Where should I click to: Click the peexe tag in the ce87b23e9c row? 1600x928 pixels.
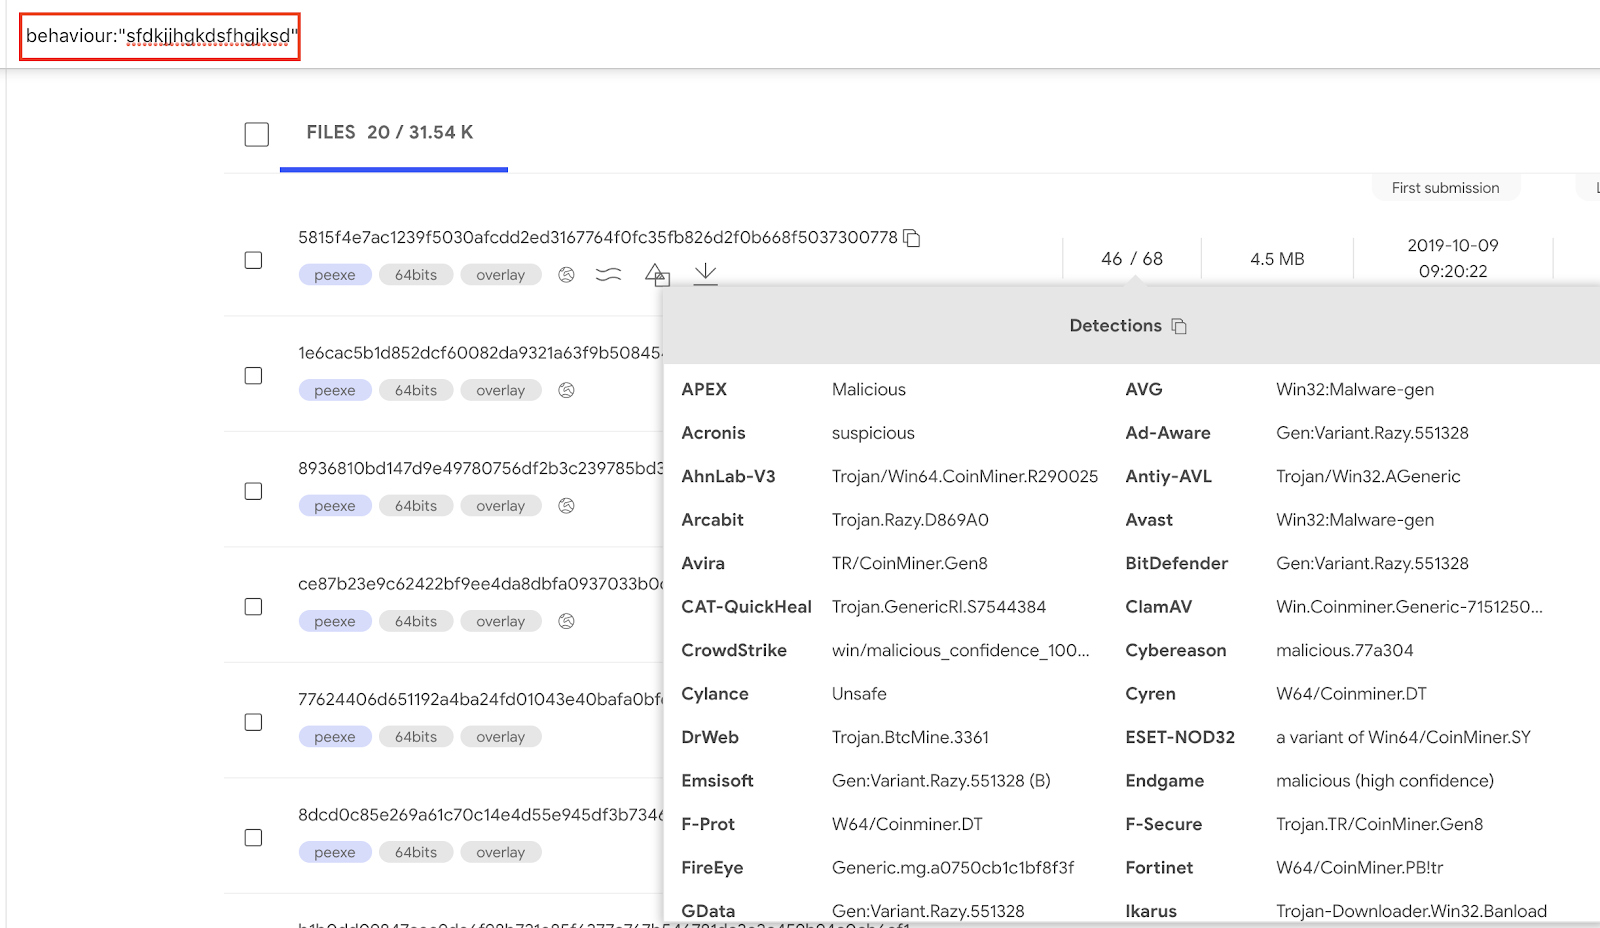(335, 621)
